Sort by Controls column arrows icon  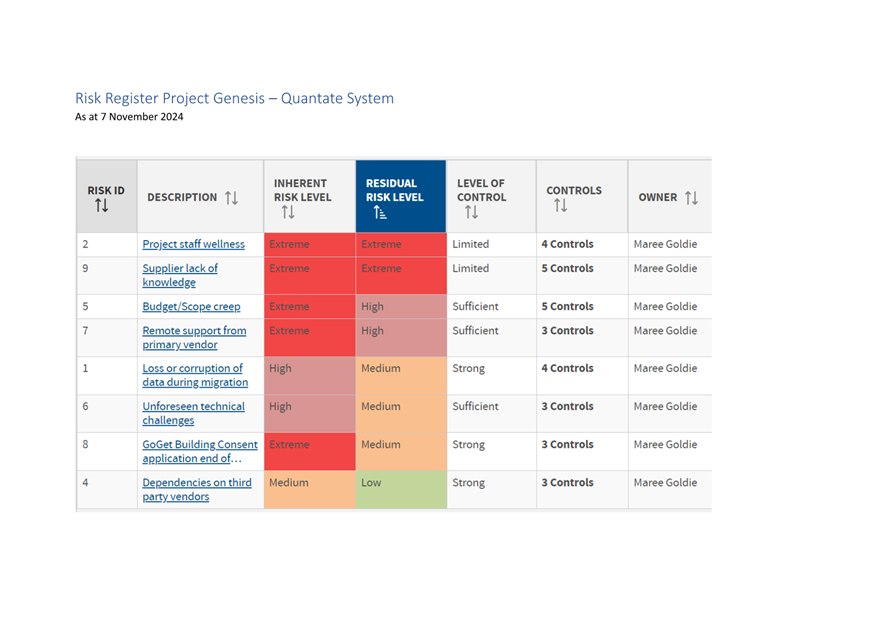pyautogui.click(x=561, y=206)
